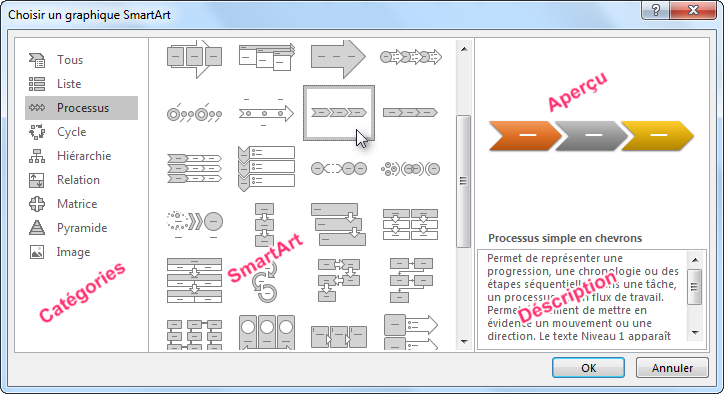Image resolution: width=724 pixels, height=394 pixels.
Task: Choose the simple chevron process layout
Action: pos(339,113)
